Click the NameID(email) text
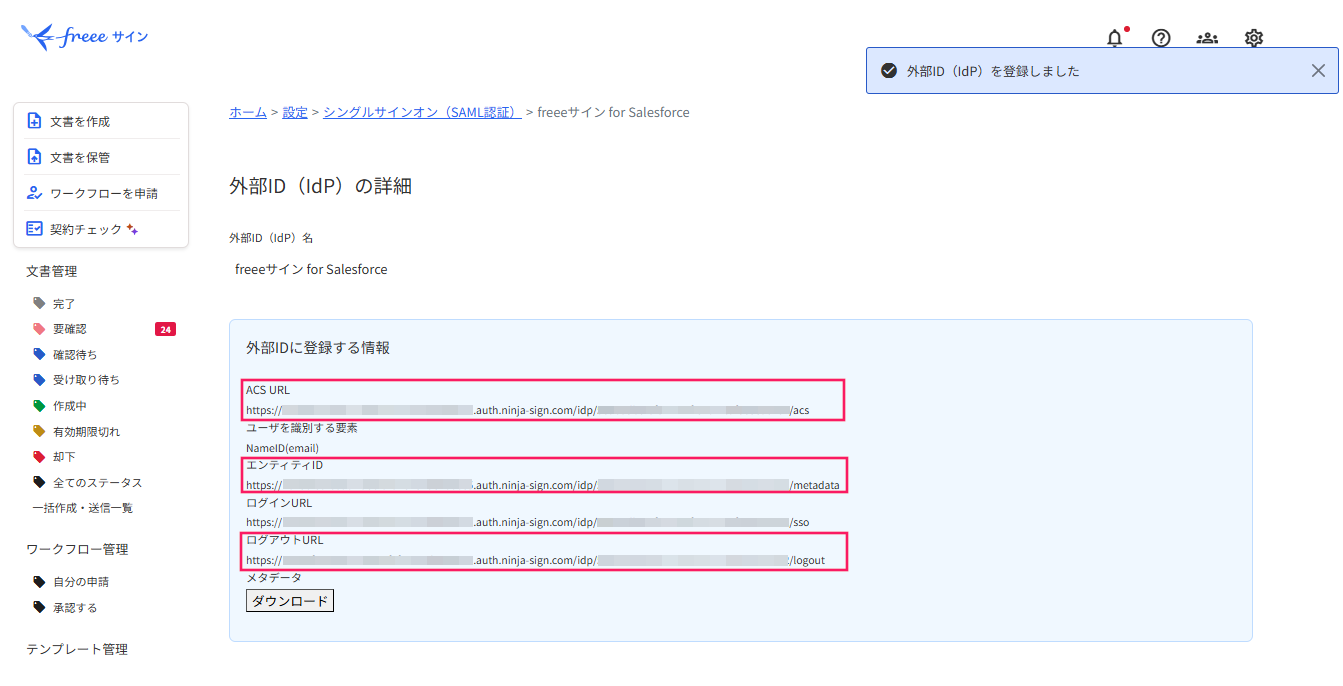 point(283,448)
